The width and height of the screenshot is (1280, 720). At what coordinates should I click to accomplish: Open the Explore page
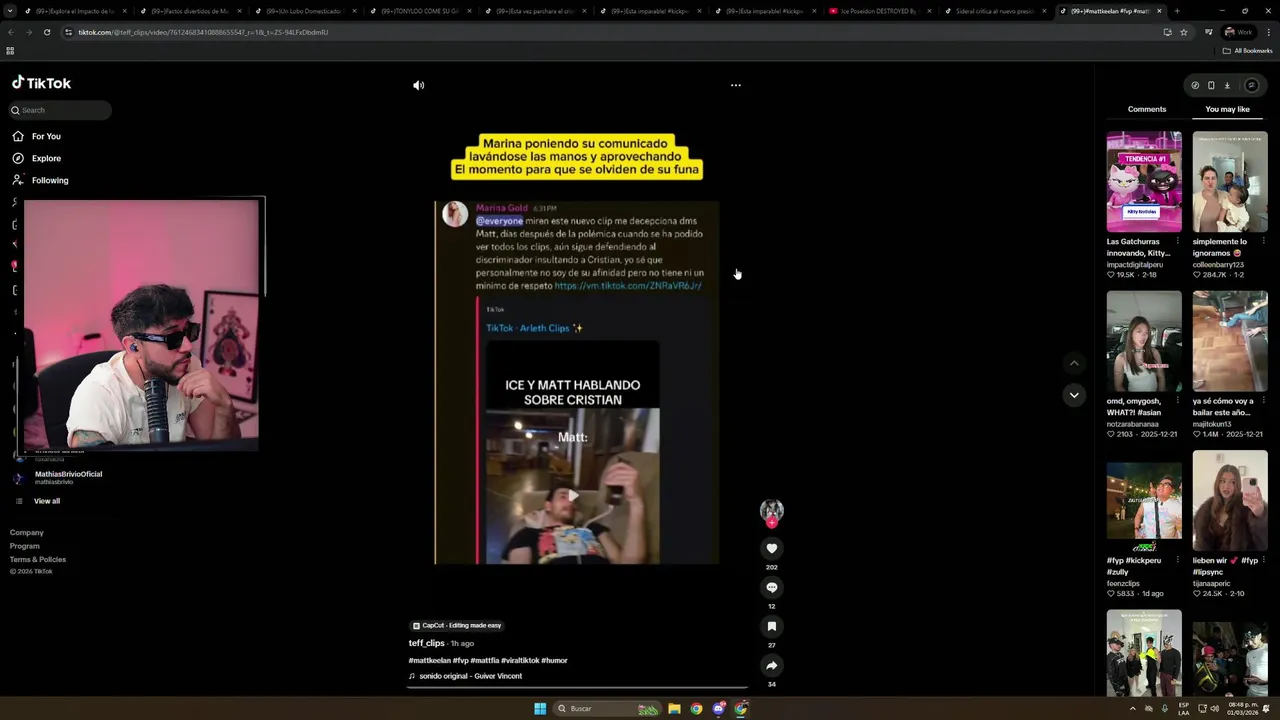46,158
